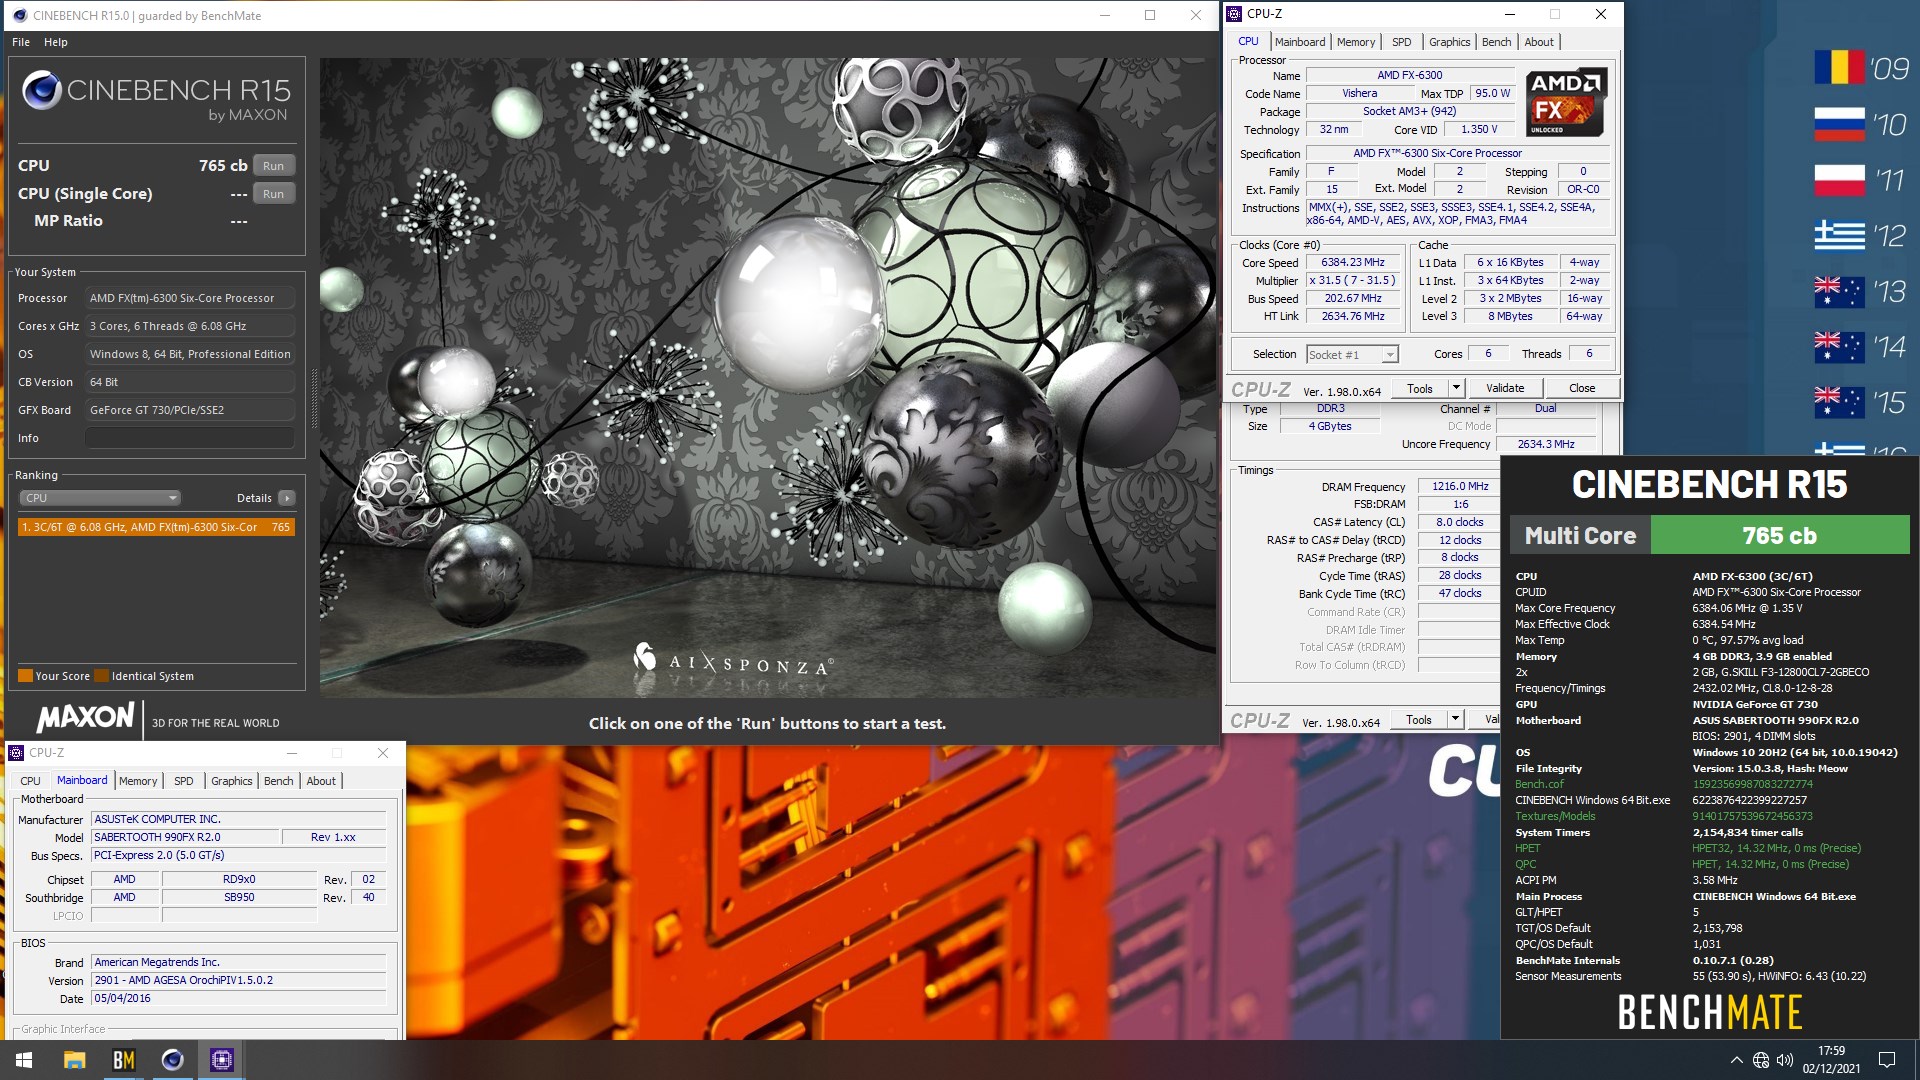1920x1080 pixels.
Task: Switch to Mainboard tab in top CPU-Z window
Action: tap(1299, 42)
